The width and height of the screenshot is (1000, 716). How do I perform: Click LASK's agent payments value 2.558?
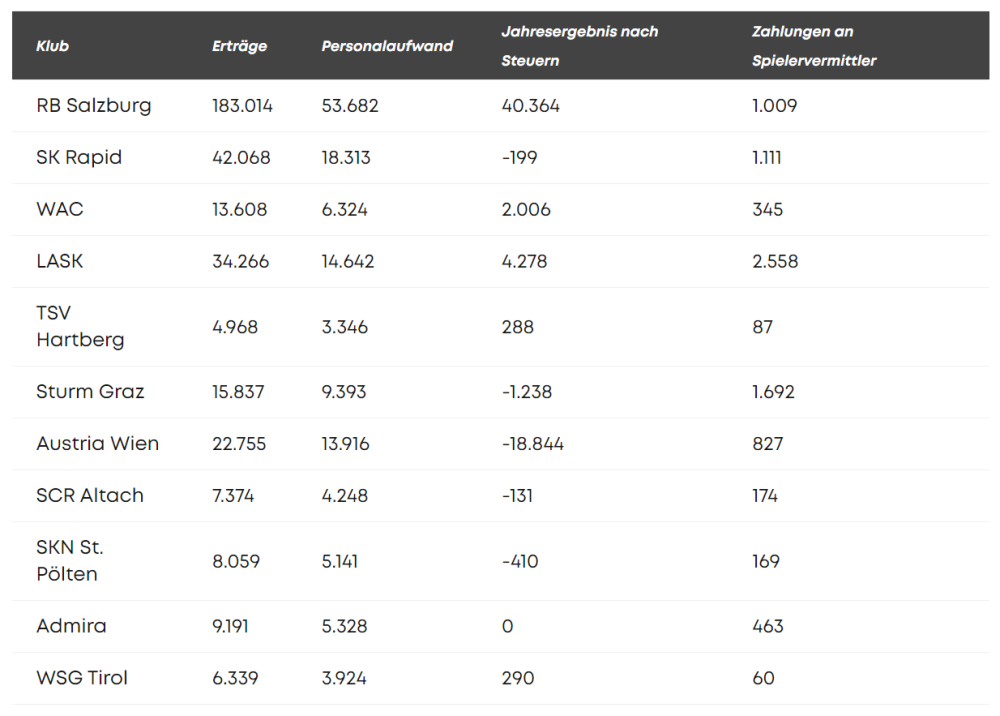click(775, 262)
